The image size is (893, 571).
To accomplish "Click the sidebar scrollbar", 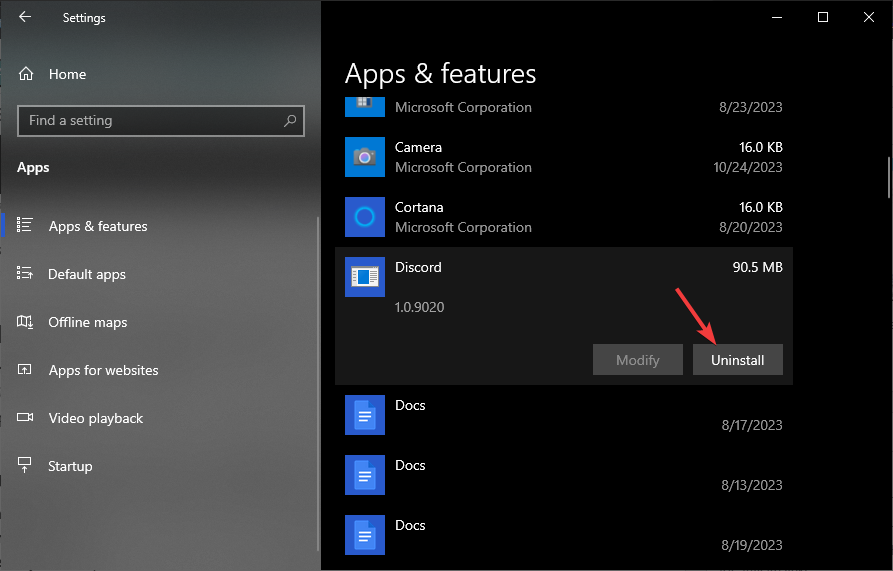I will tap(318, 384).
